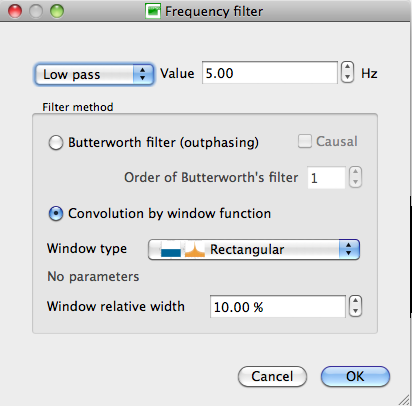Screen dimensions: 412x406
Task: Open the Low pass filter type dropdown
Action: pos(94,74)
